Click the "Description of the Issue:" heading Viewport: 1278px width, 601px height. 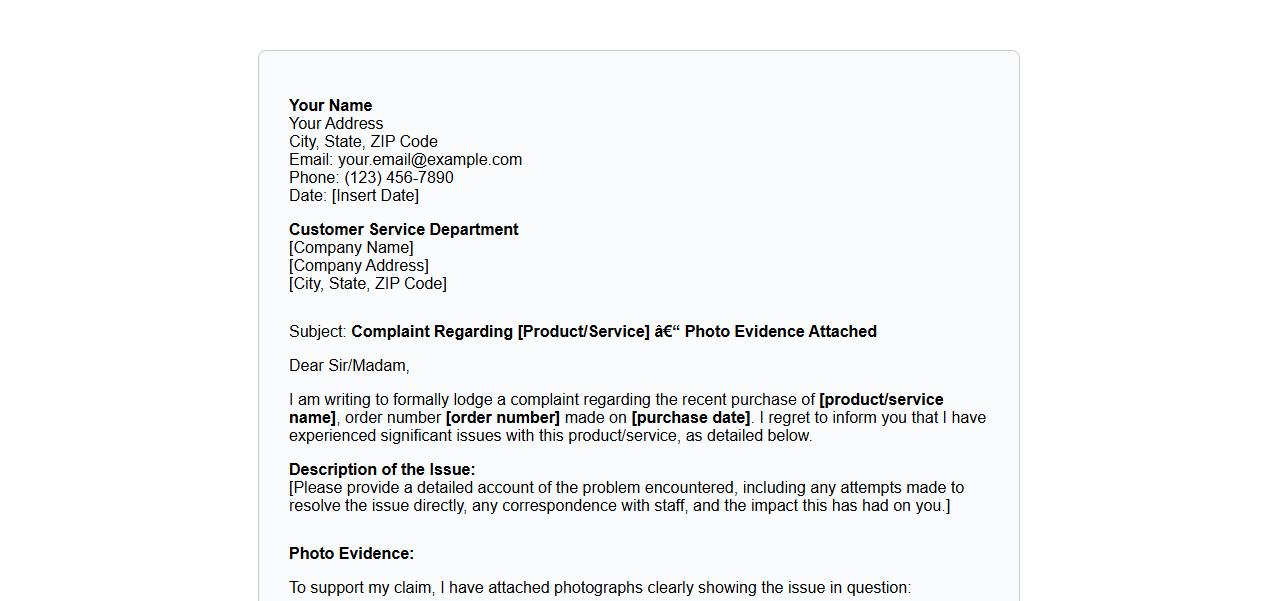[382, 470]
